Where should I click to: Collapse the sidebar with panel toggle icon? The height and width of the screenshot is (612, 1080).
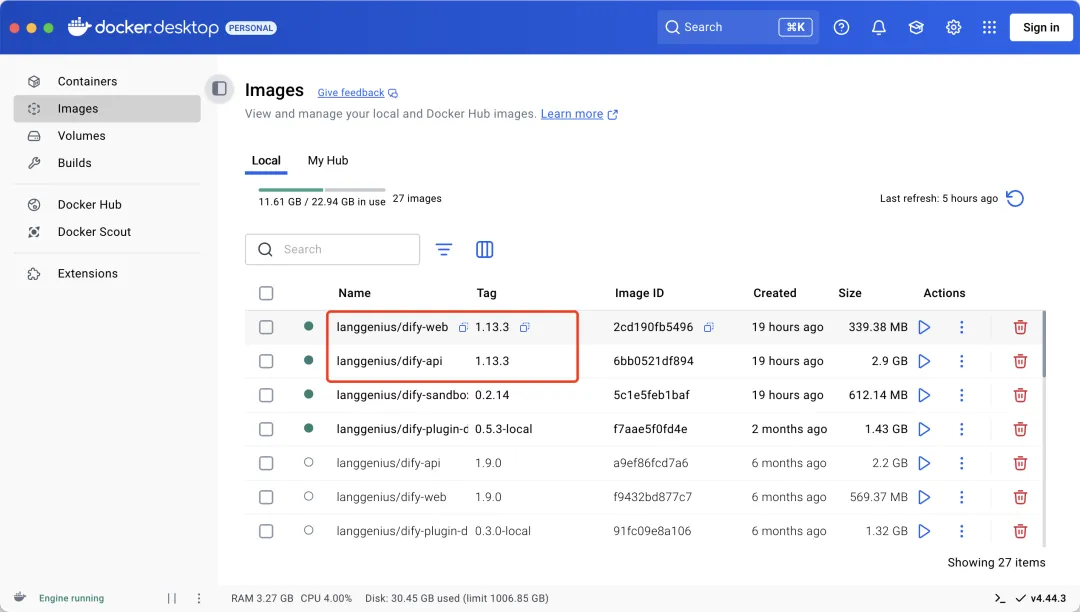click(219, 88)
